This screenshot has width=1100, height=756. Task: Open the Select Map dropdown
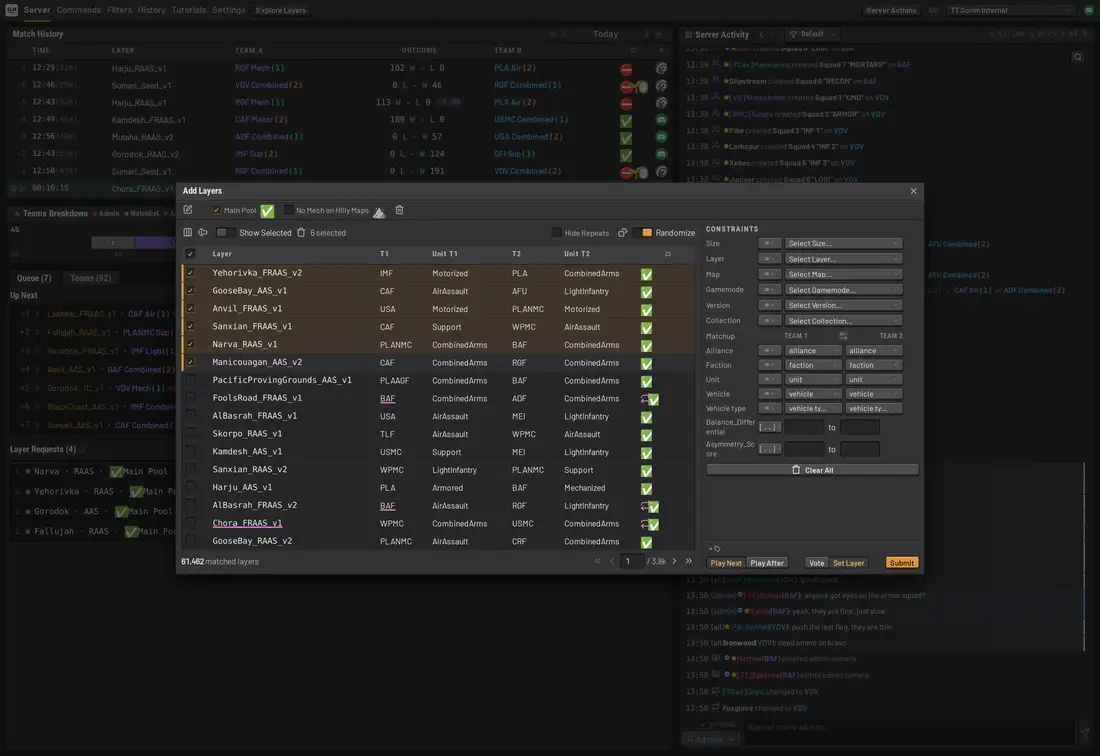(843, 274)
